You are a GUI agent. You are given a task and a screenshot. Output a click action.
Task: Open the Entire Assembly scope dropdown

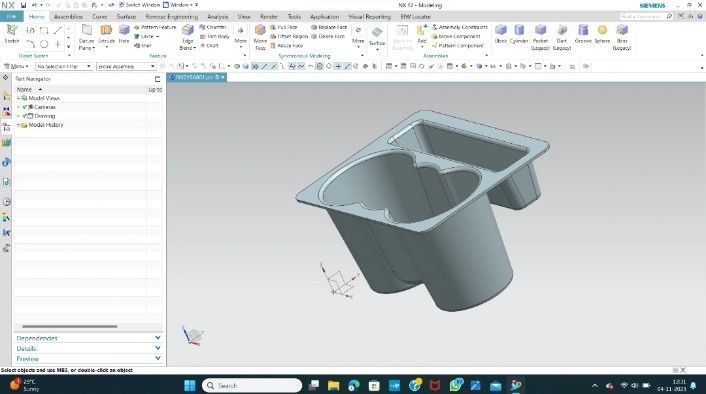126,66
